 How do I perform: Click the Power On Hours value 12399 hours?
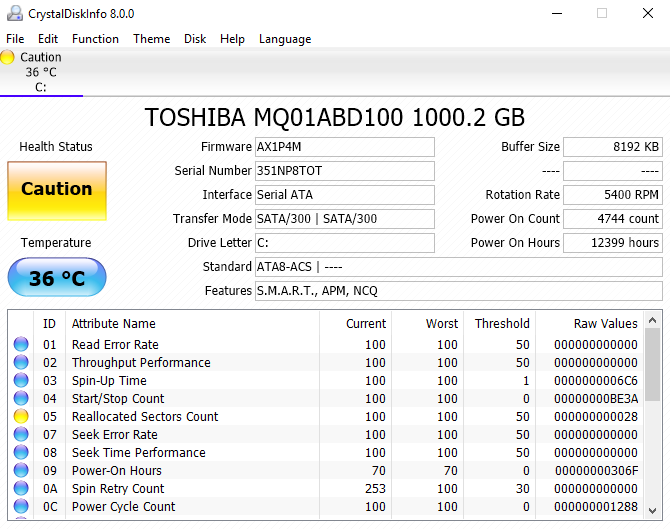(613, 242)
